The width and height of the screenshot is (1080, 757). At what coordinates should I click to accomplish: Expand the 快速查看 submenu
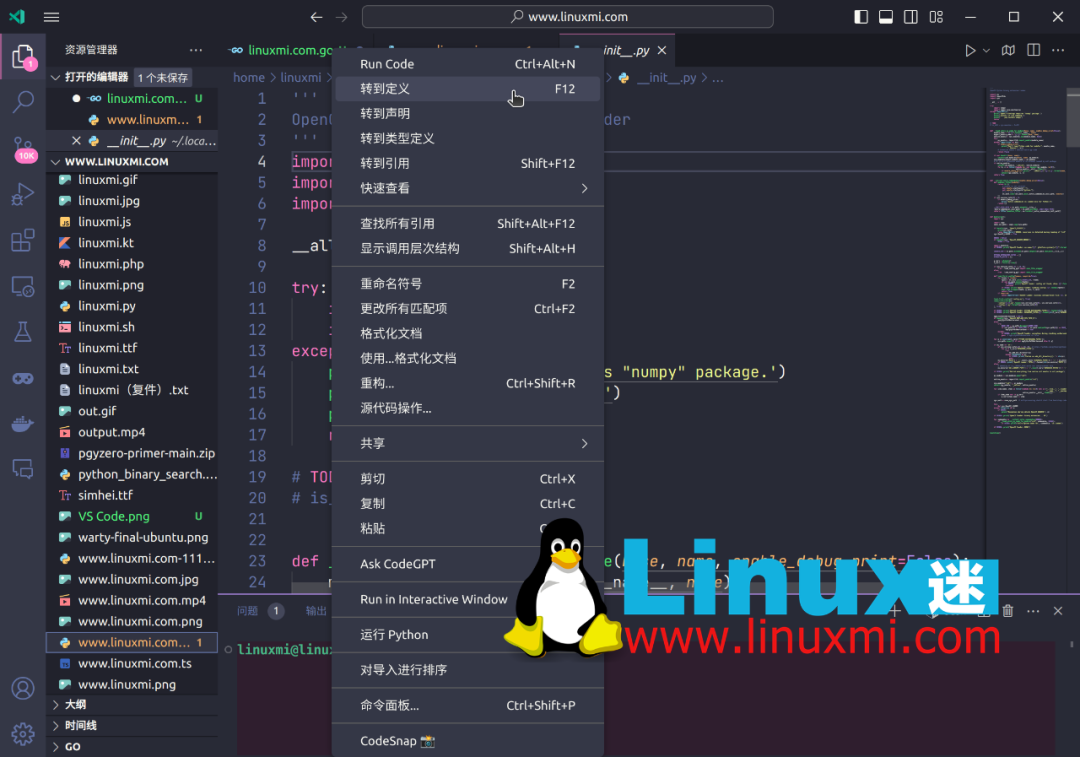pyautogui.click(x=468, y=188)
